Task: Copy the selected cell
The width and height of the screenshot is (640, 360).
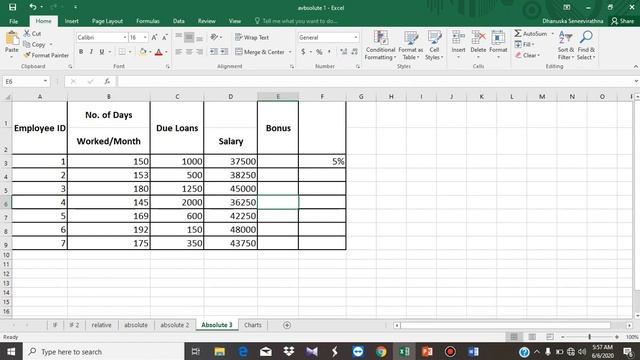Action: (35, 44)
